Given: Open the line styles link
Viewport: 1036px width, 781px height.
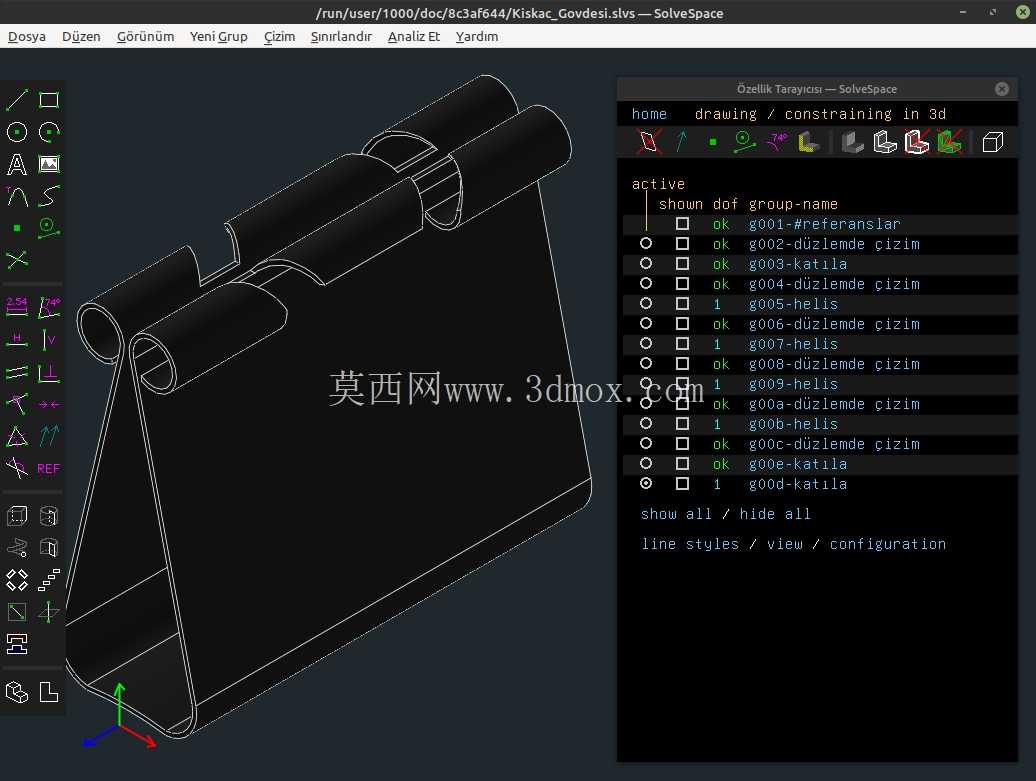Looking at the screenshot, I should (x=690, y=544).
